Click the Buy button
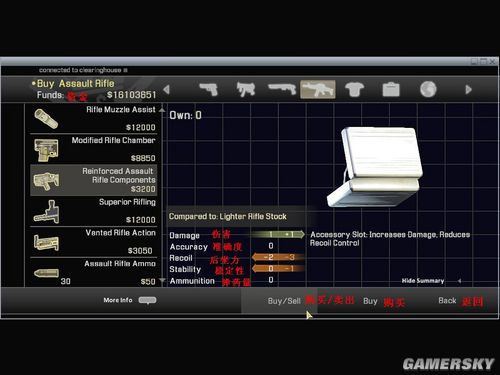Screen dimensions: 500x375 [x=370, y=301]
